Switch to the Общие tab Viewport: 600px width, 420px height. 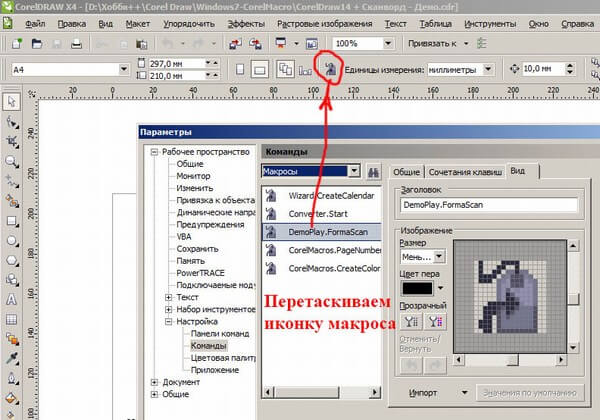coord(406,173)
